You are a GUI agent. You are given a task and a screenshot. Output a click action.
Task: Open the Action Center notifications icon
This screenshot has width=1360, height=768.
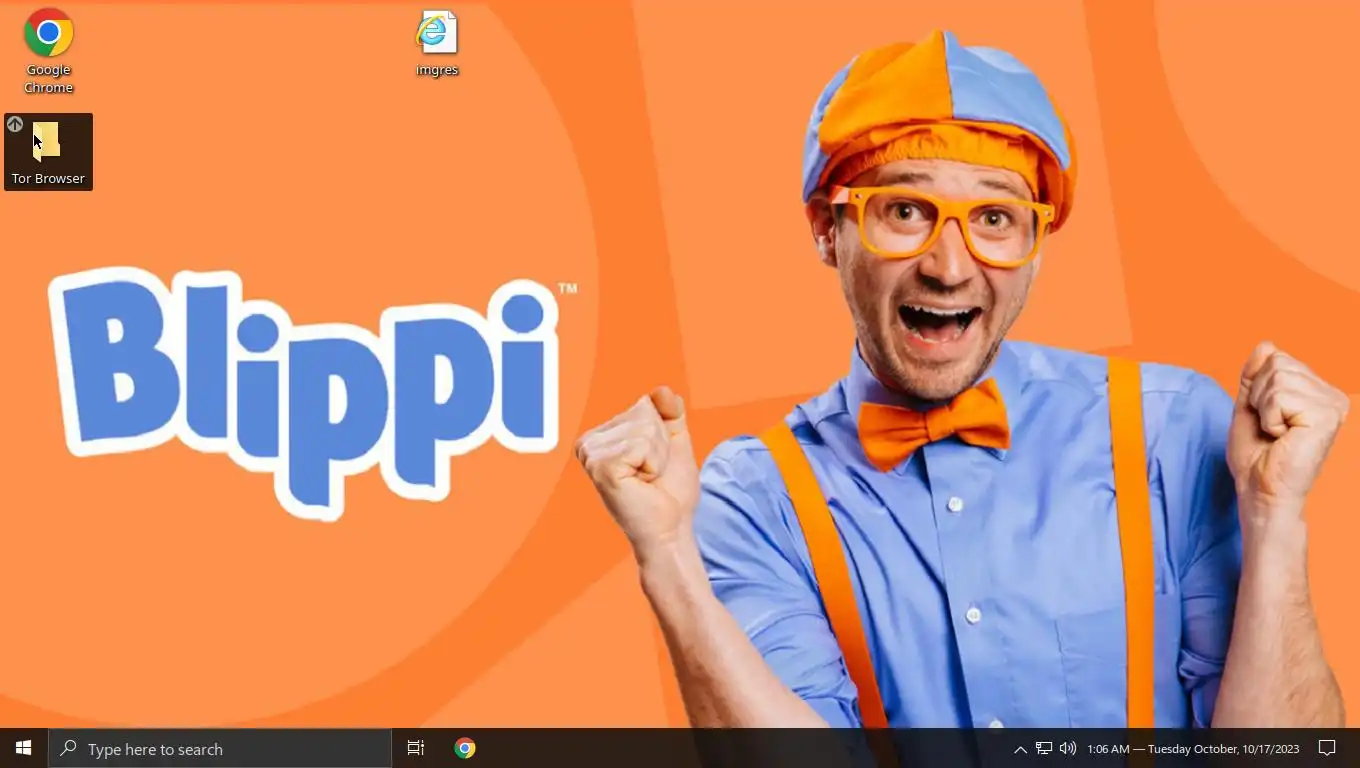pos(1327,748)
